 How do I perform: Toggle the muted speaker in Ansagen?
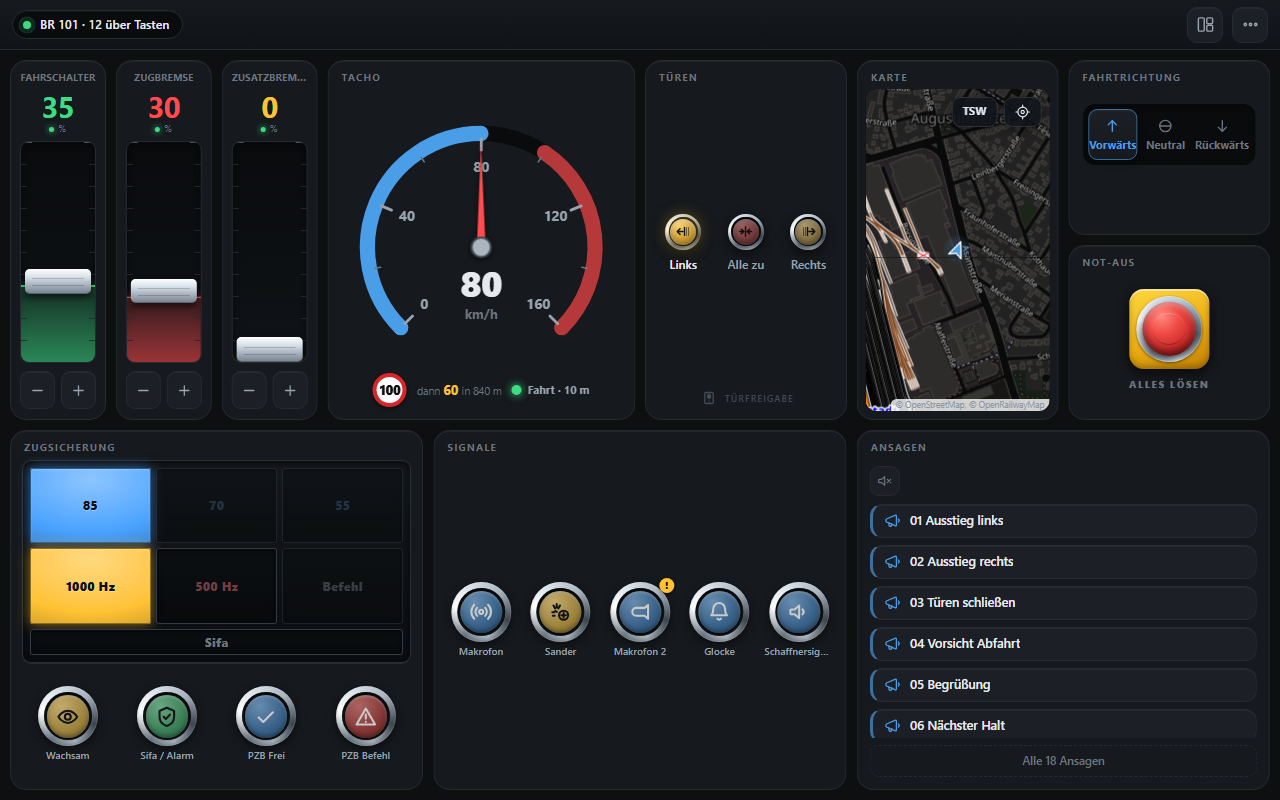point(885,481)
